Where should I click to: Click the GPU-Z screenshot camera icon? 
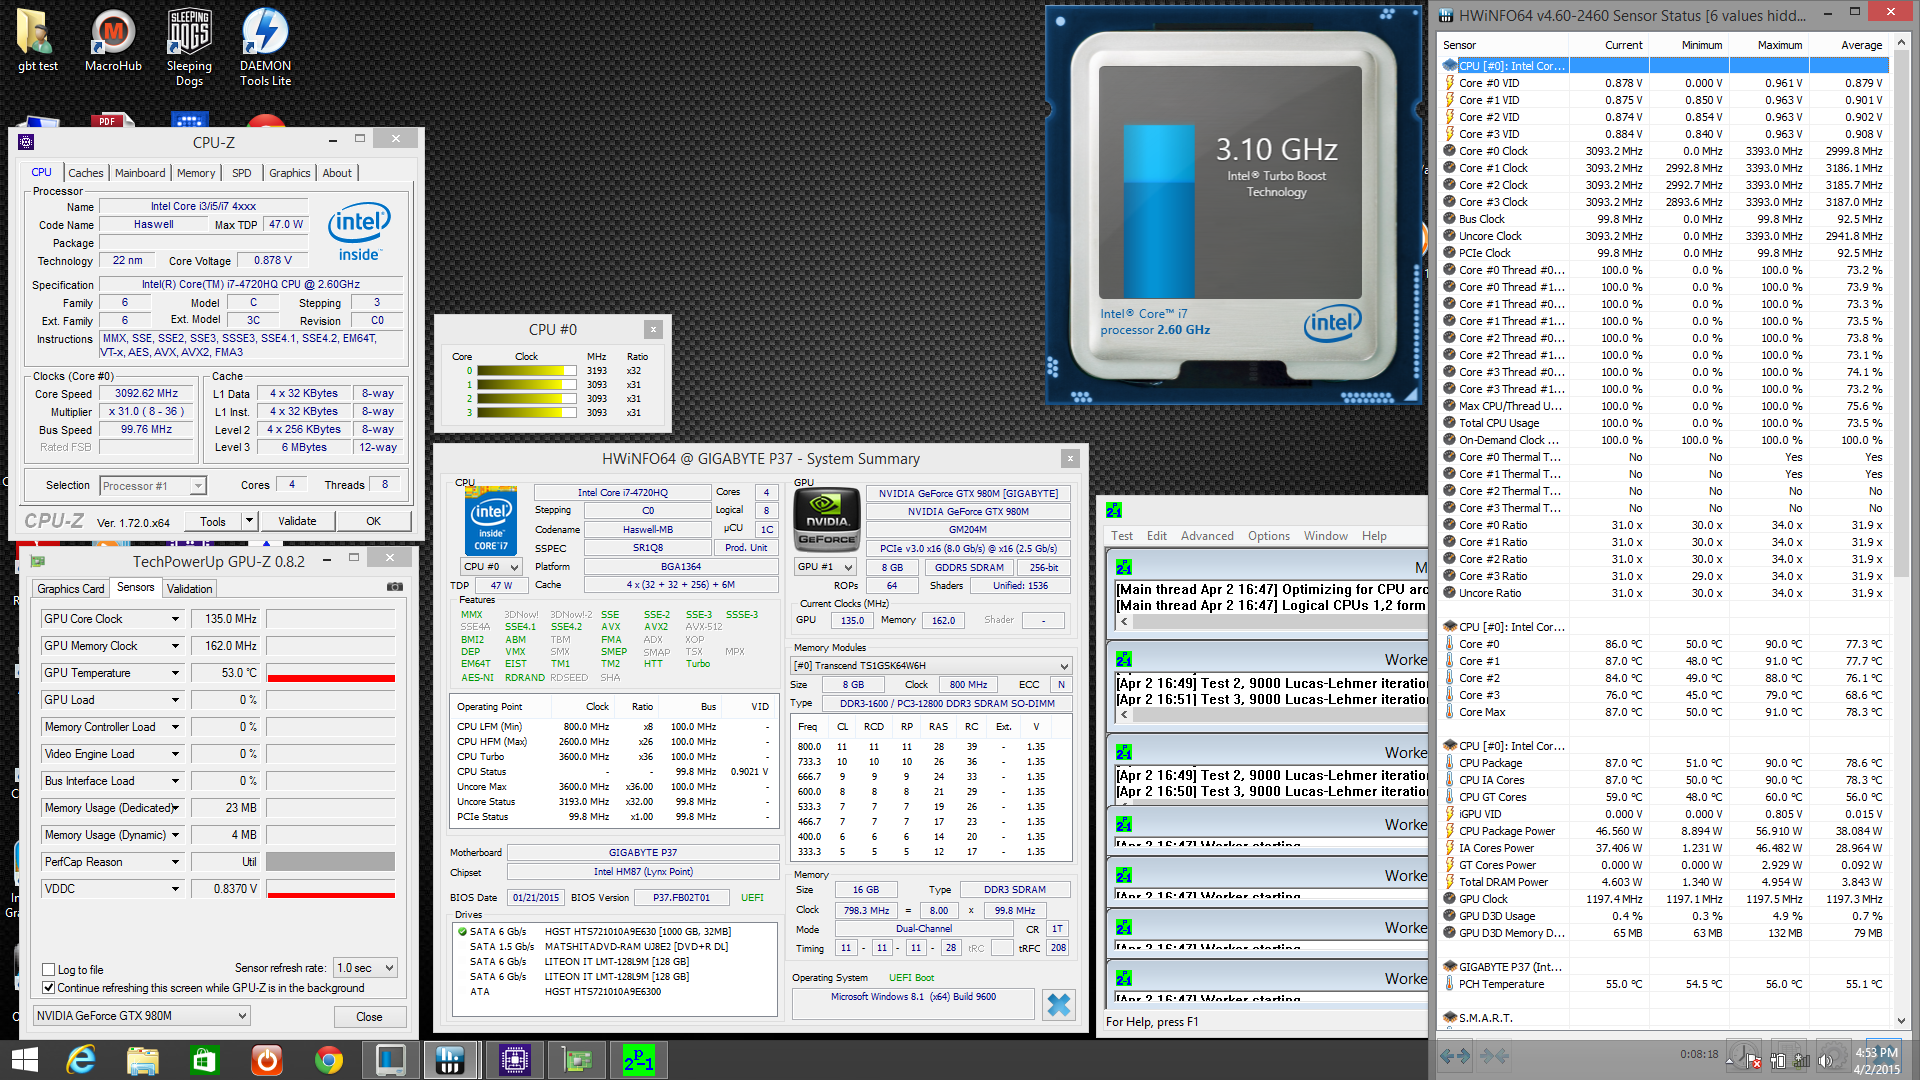[395, 587]
